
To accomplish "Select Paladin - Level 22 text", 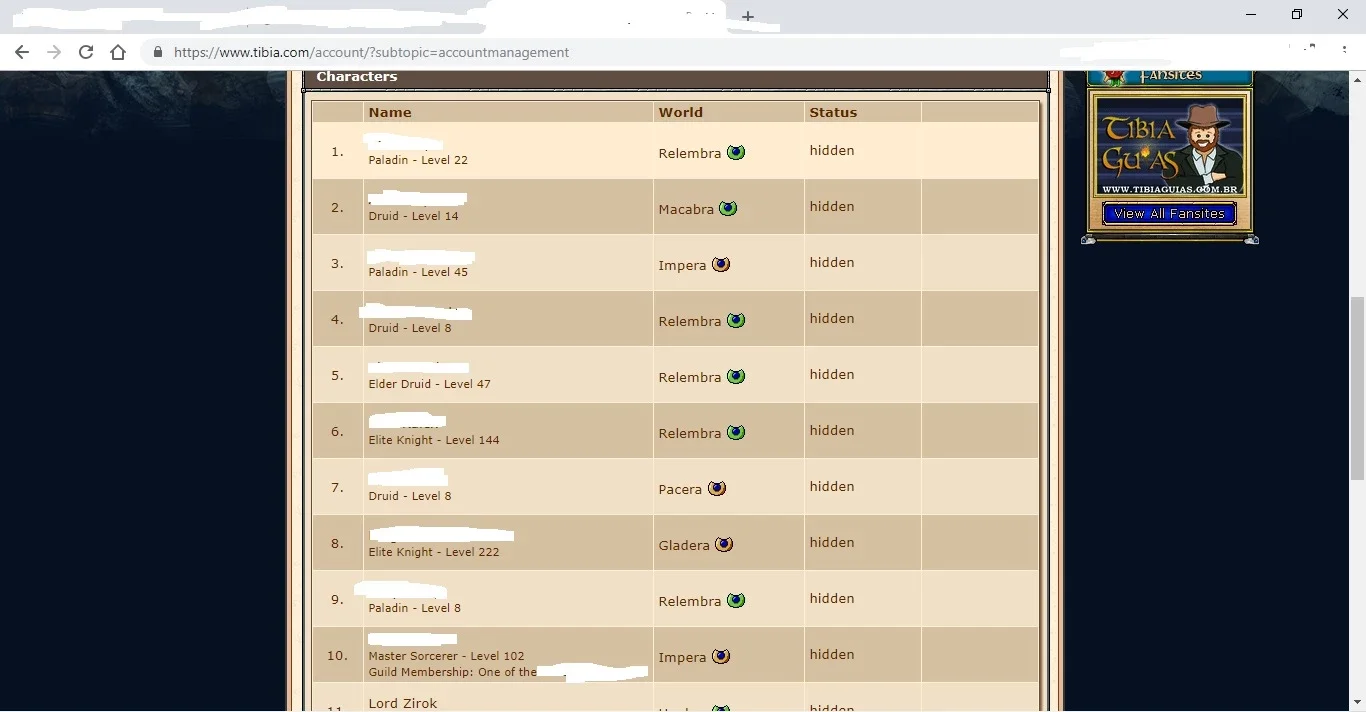I will (x=418, y=160).
